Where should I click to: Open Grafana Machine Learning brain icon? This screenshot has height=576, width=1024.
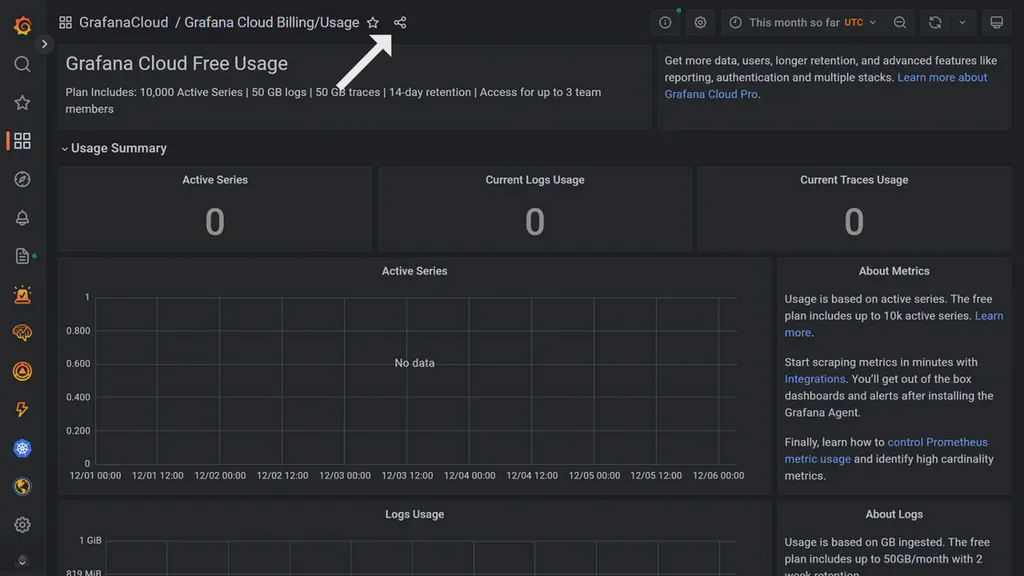[22, 332]
